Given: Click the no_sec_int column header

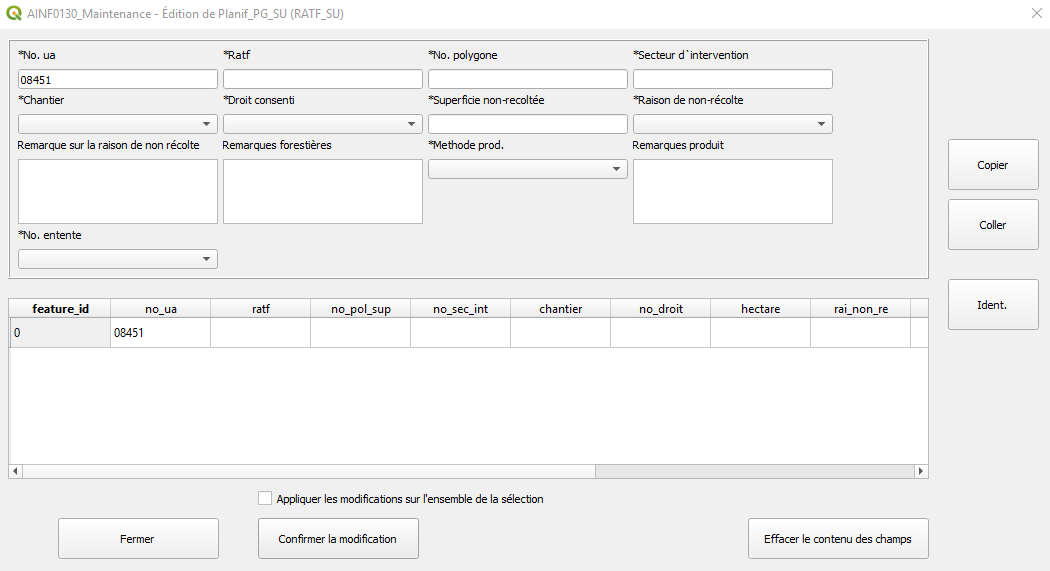Looking at the screenshot, I should [460, 309].
